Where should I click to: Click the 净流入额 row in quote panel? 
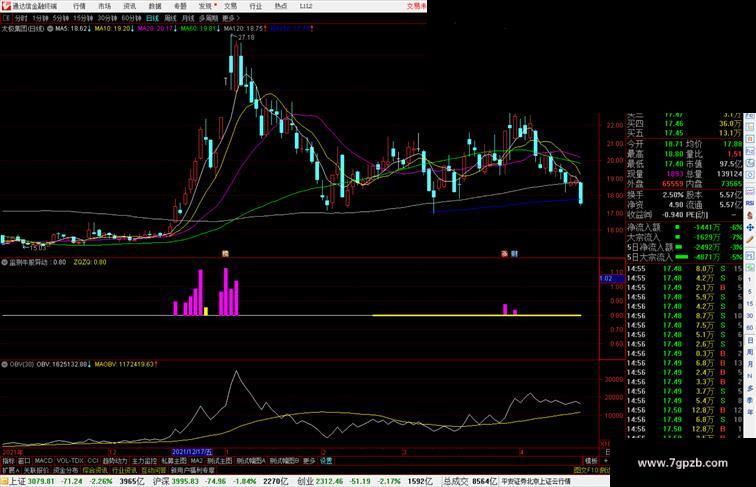[685, 227]
